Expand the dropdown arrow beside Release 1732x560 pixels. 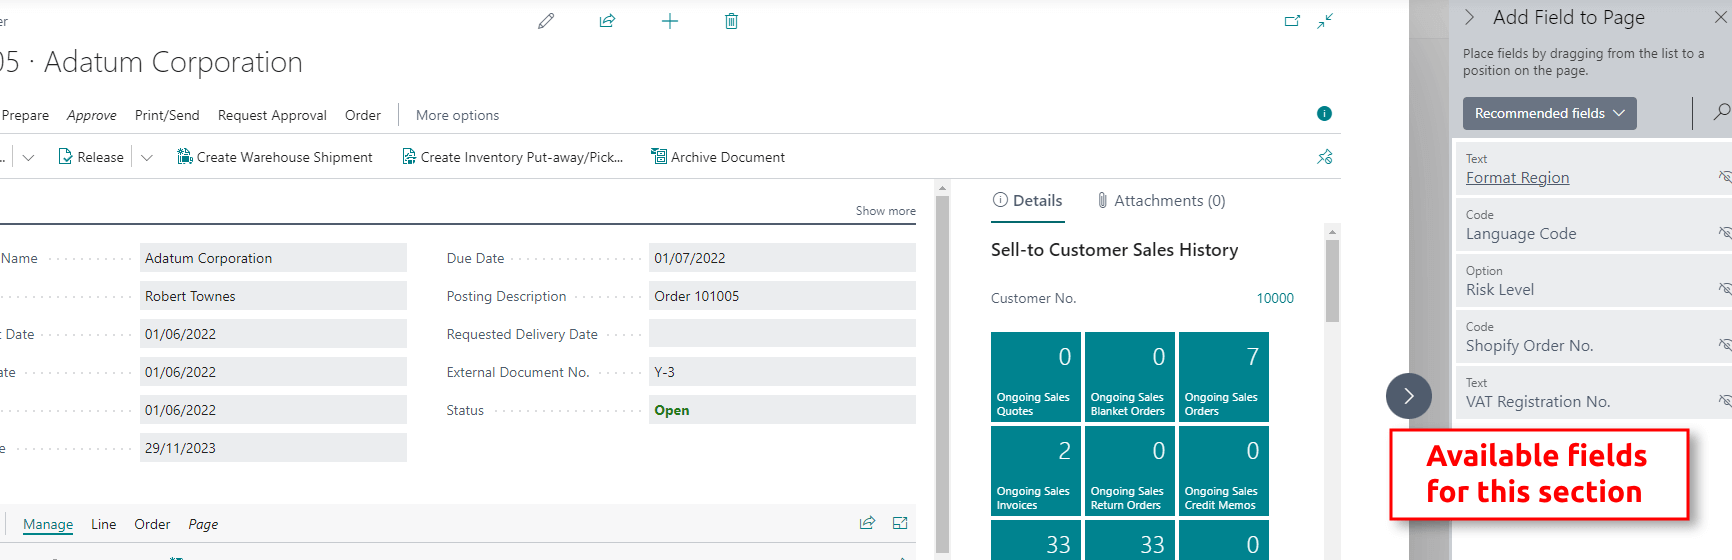click(147, 157)
